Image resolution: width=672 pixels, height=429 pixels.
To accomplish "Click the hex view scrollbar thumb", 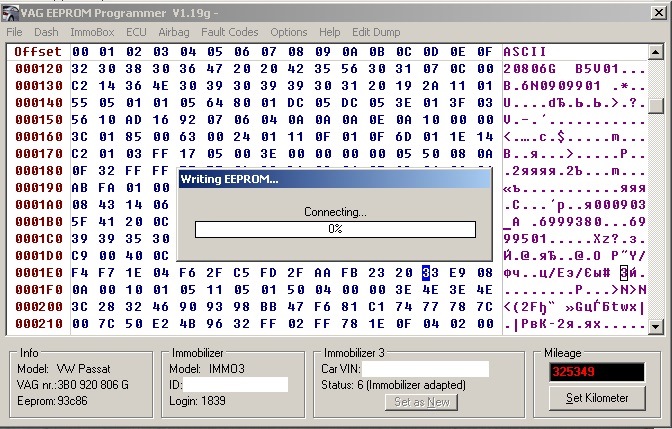I will tap(656, 105).
